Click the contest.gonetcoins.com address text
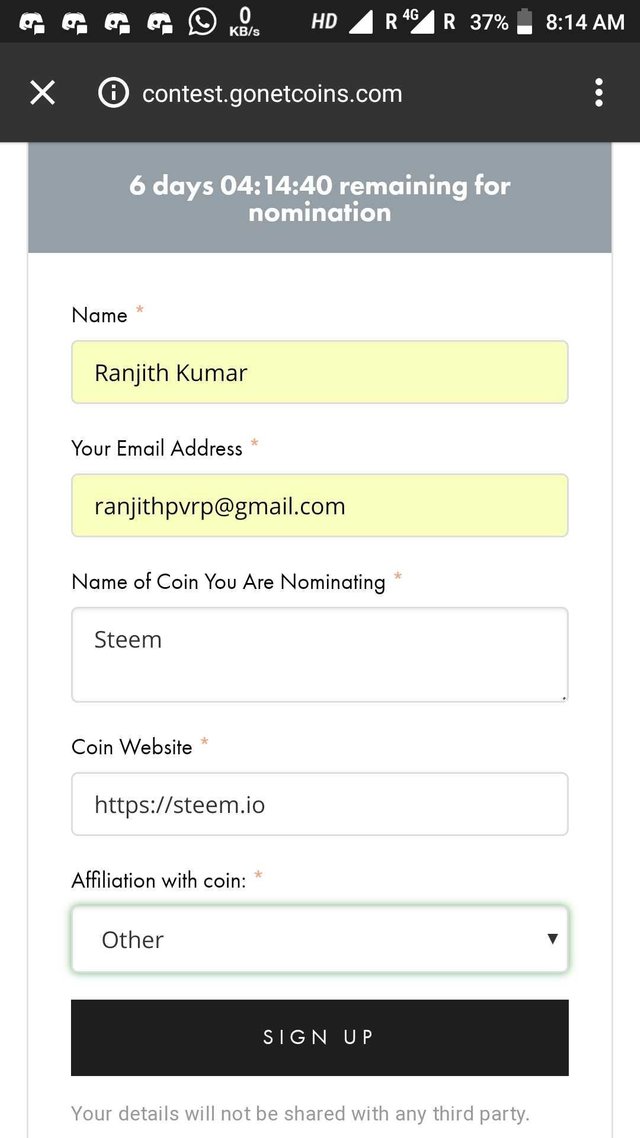This screenshot has height=1138, width=640. click(x=272, y=94)
